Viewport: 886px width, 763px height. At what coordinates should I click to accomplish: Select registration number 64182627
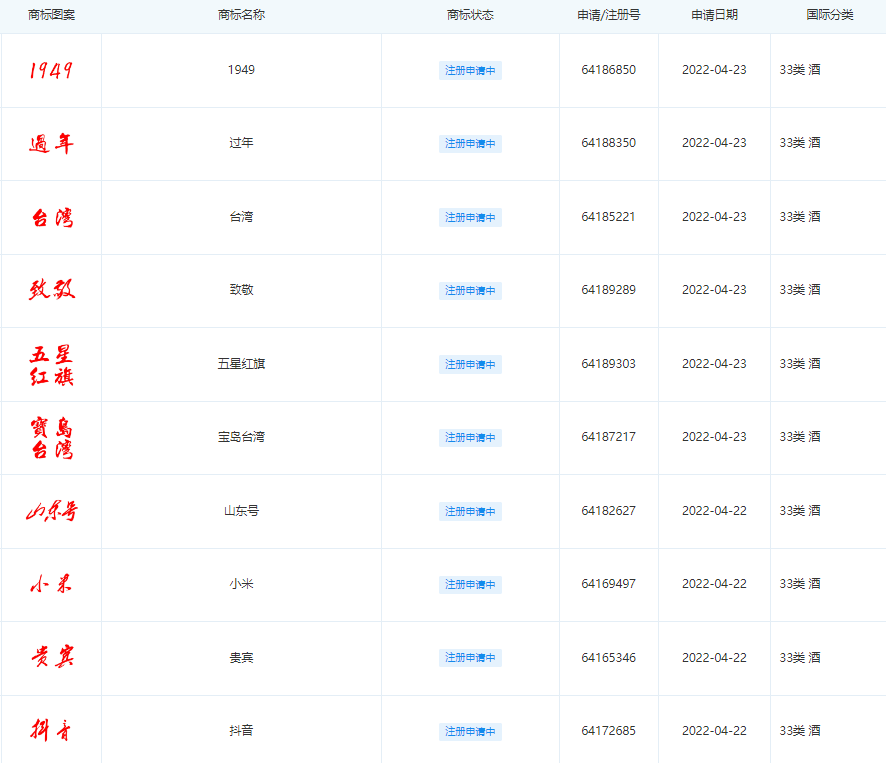[609, 511]
